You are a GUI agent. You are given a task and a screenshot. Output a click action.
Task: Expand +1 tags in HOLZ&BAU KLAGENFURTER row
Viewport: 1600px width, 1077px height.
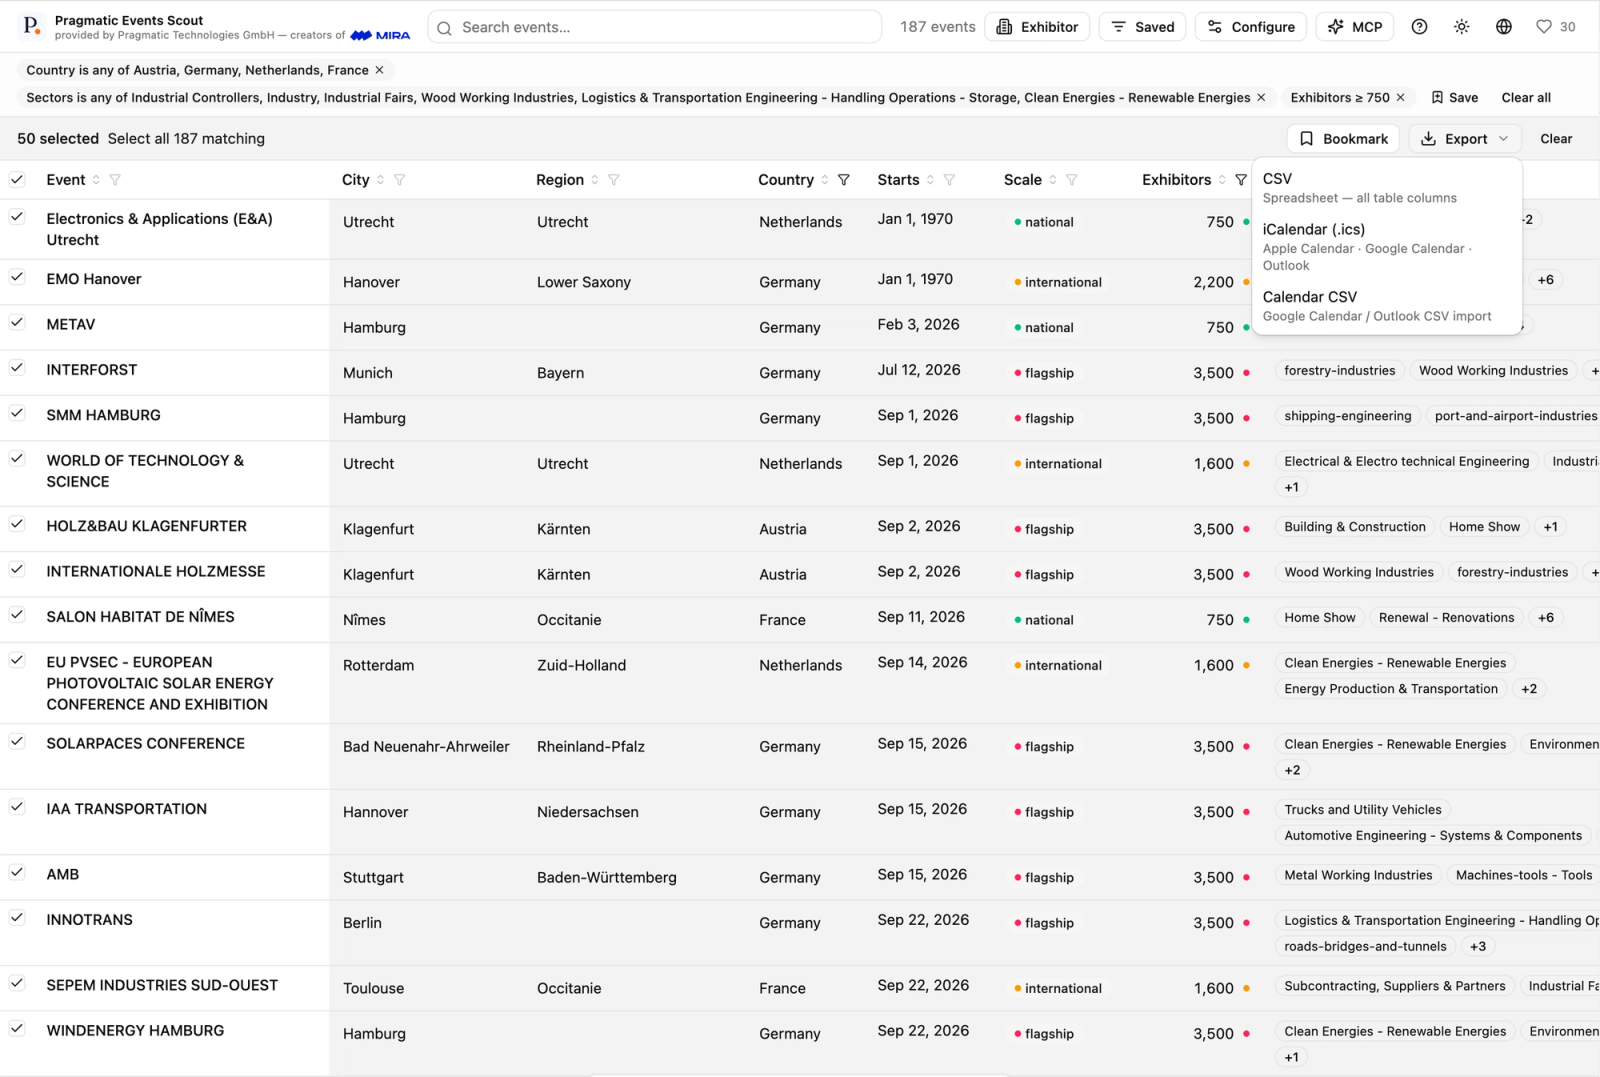[x=1550, y=527]
